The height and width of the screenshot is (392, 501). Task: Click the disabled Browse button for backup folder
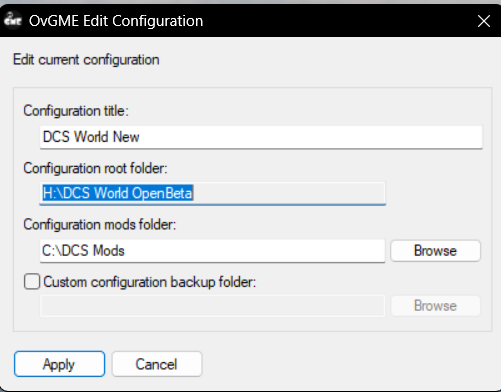tap(435, 306)
